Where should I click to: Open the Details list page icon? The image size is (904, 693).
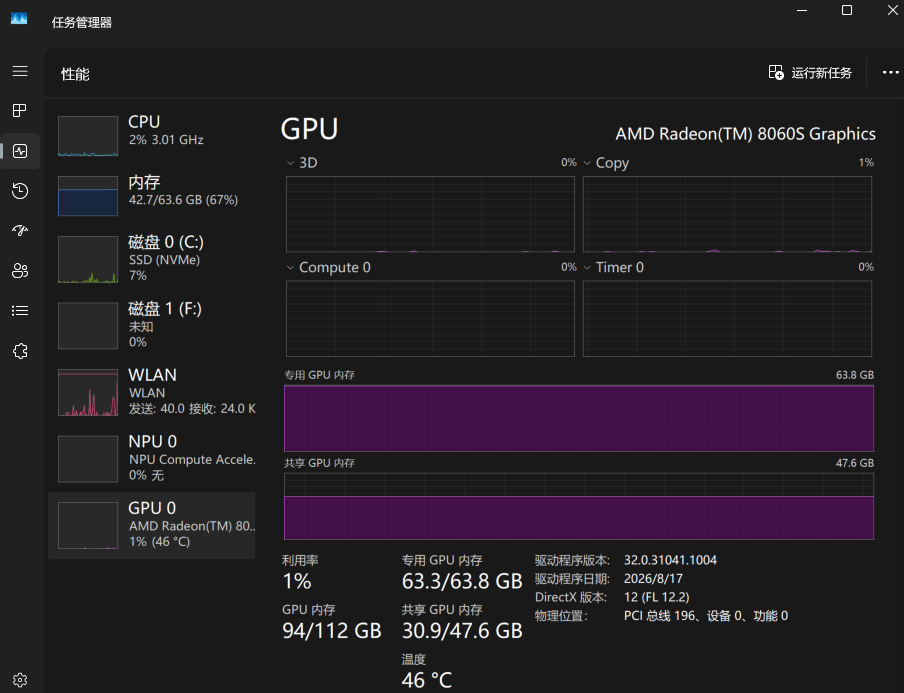click(x=20, y=311)
